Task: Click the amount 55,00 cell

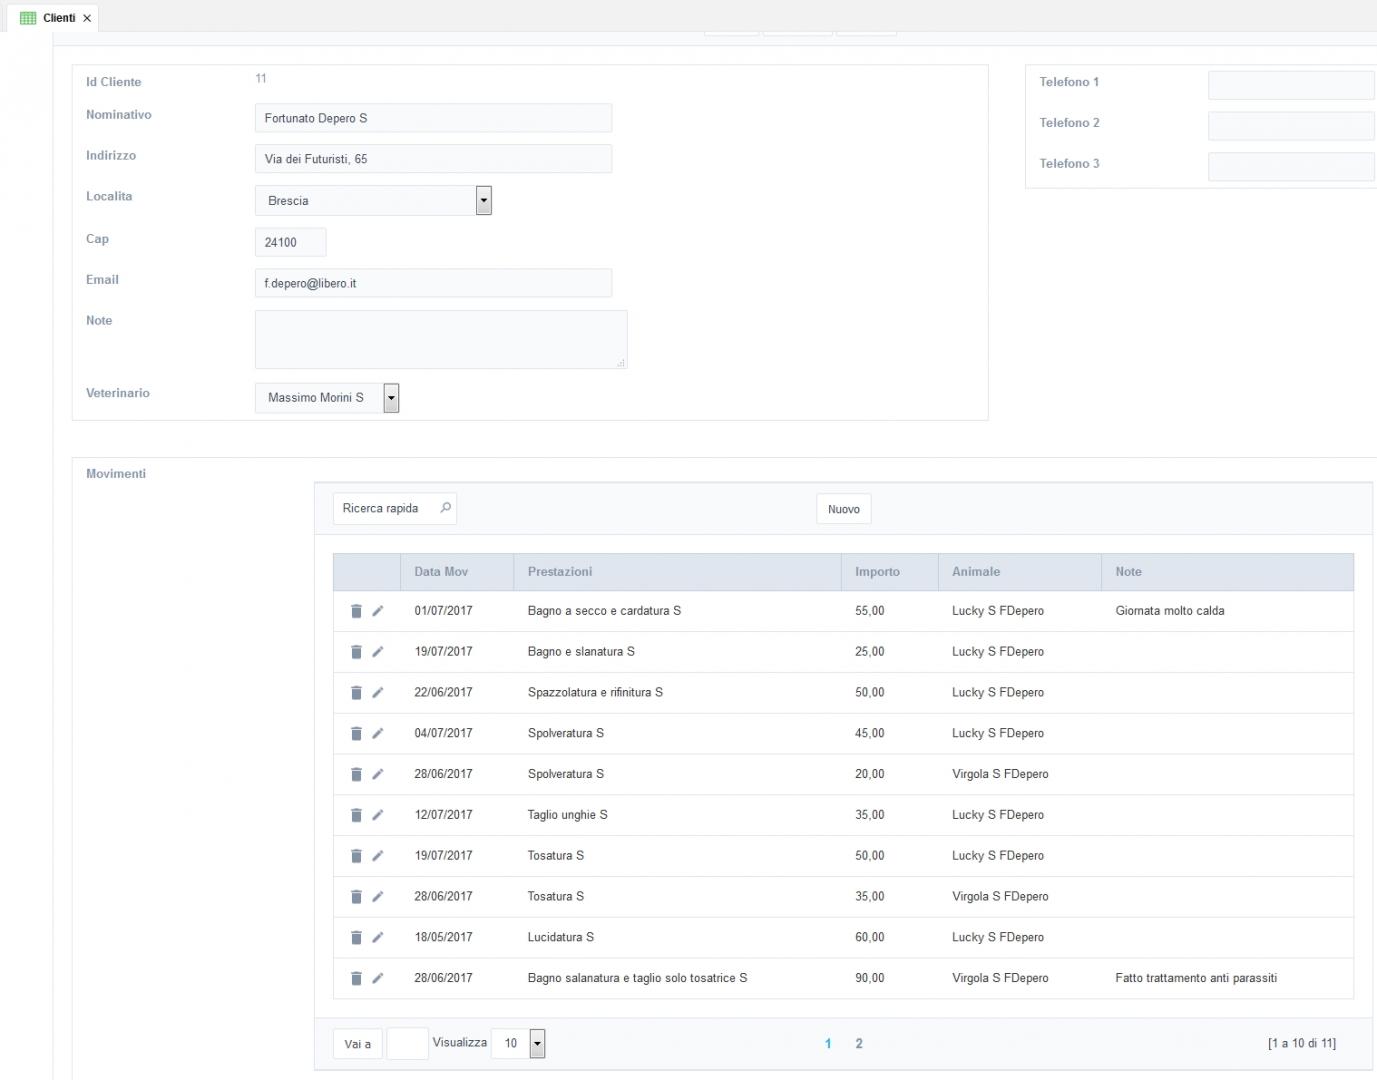Action: [x=870, y=611]
